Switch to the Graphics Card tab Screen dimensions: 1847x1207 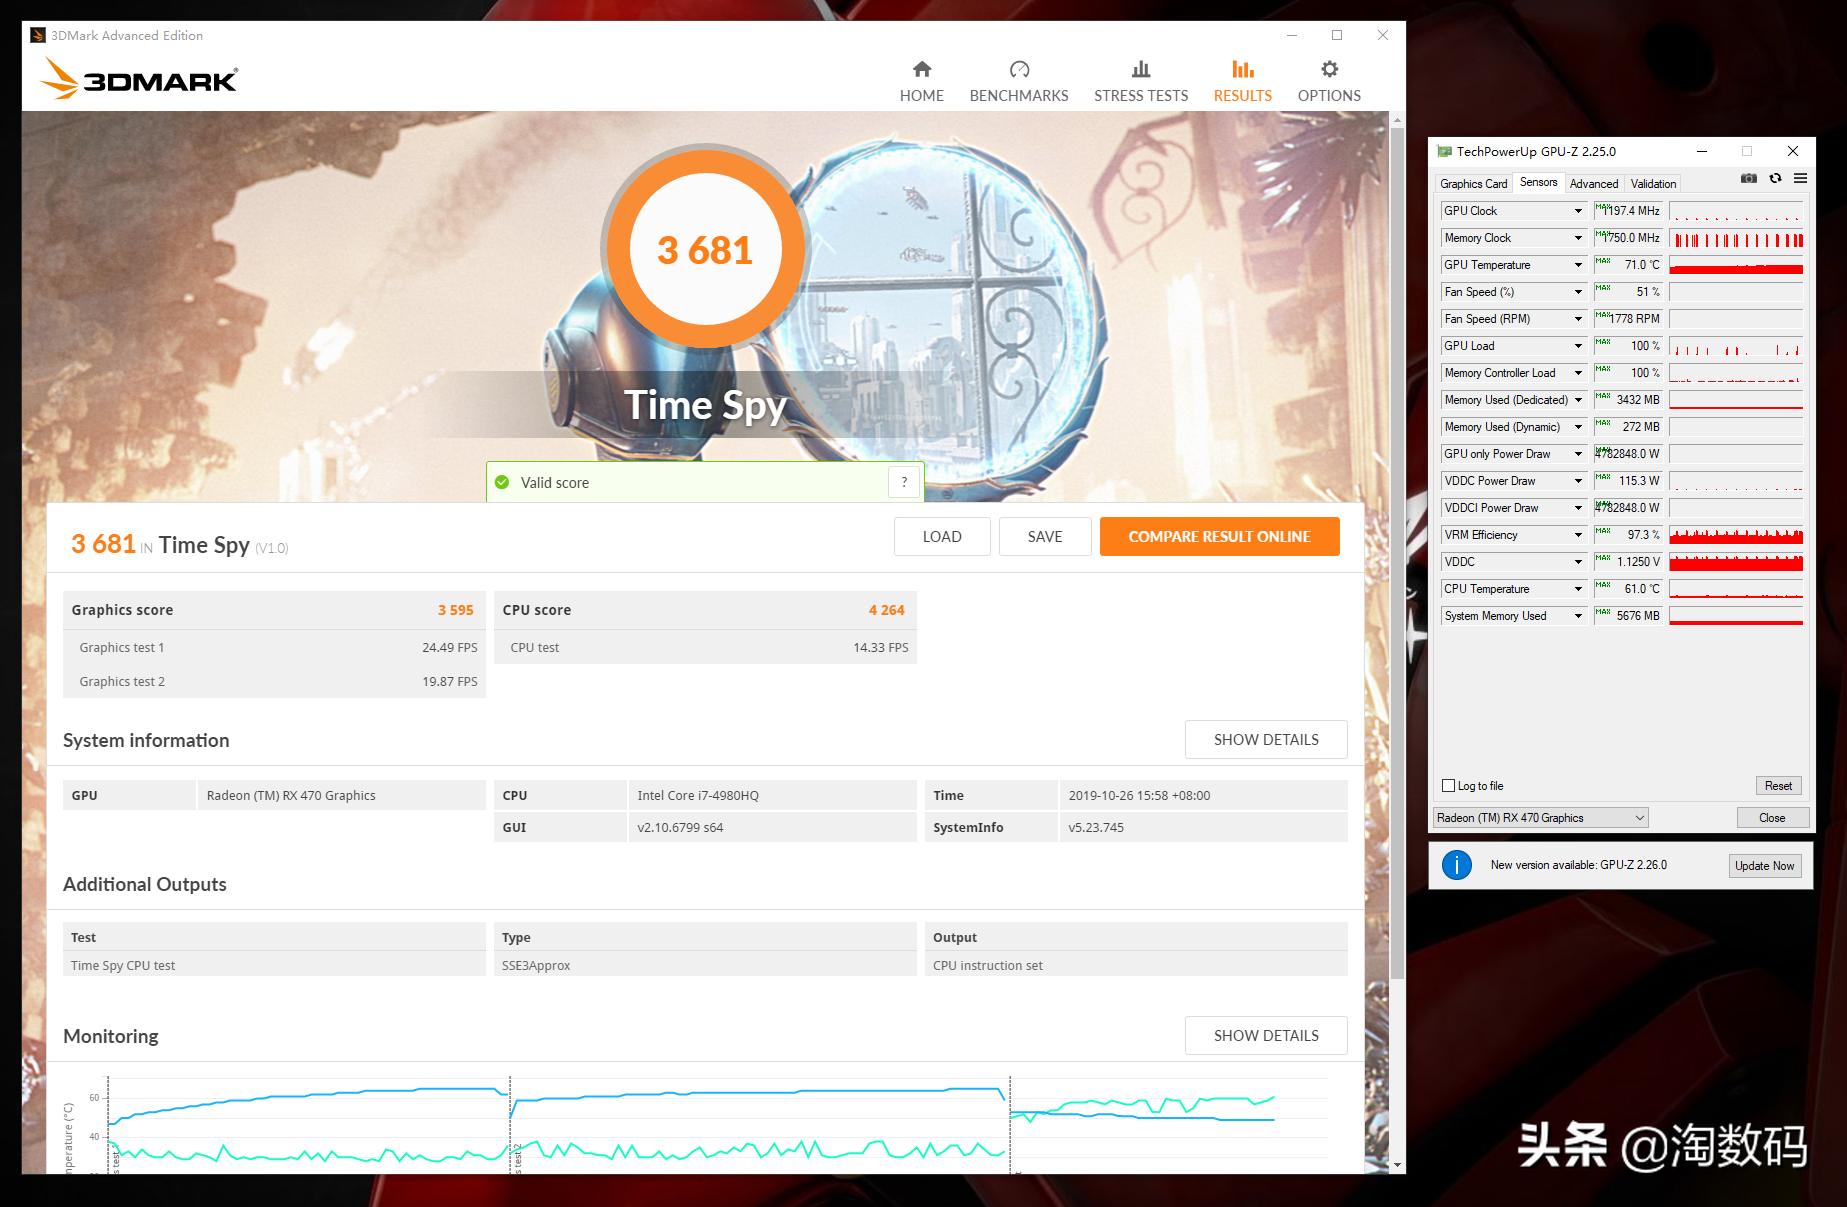(x=1472, y=183)
